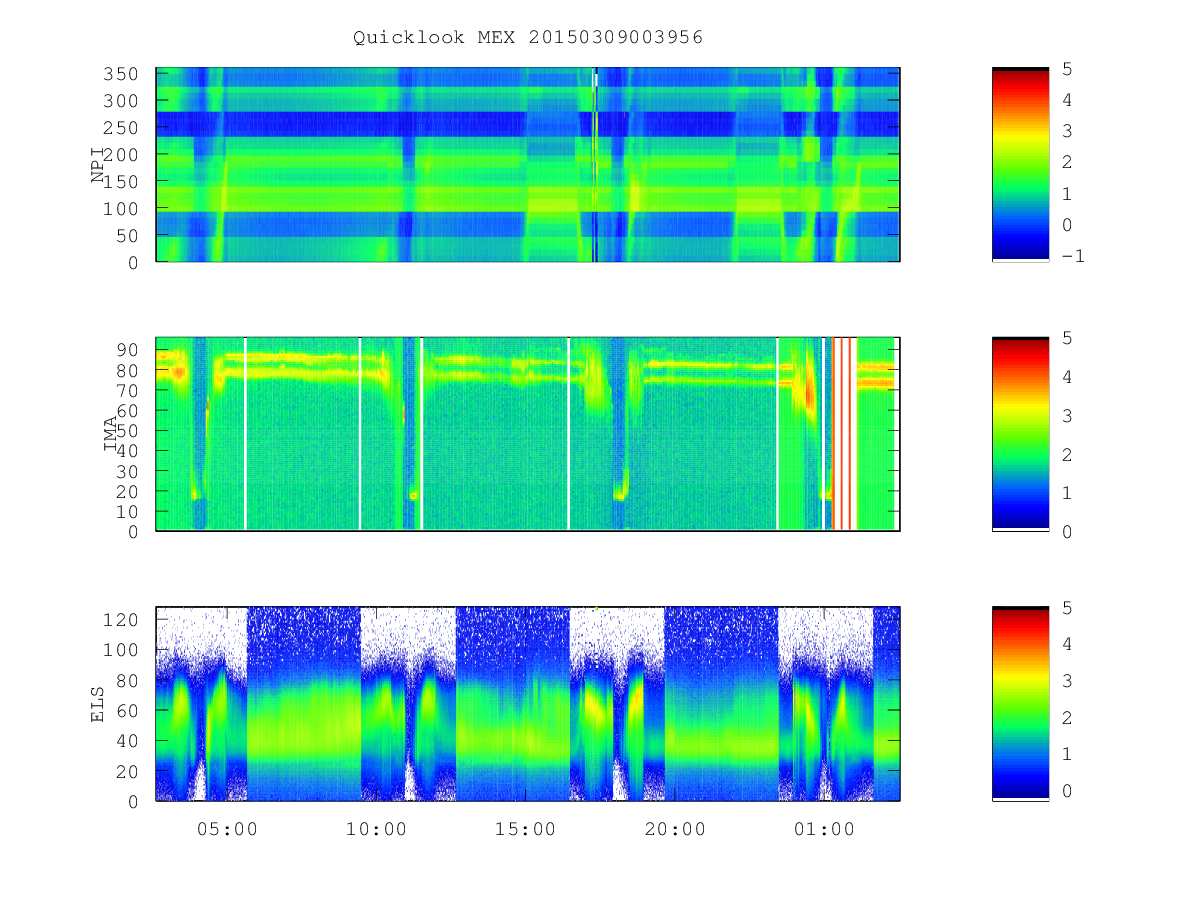Click the 5 label on NPI colorbar
The width and height of the screenshot is (1200, 900).
pos(1068,69)
